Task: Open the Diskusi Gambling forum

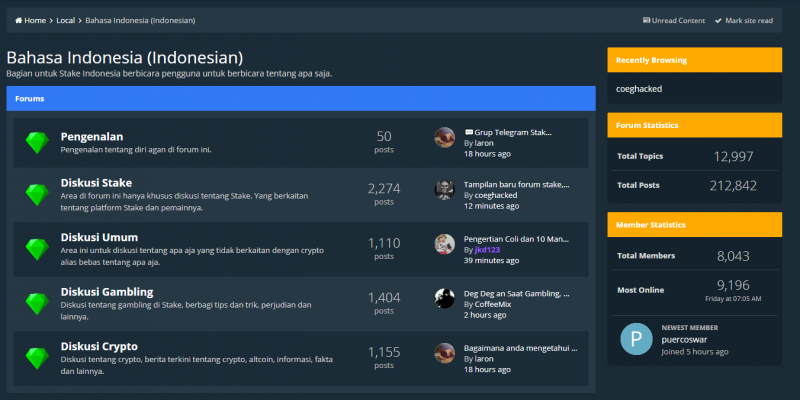Action: pos(107,292)
